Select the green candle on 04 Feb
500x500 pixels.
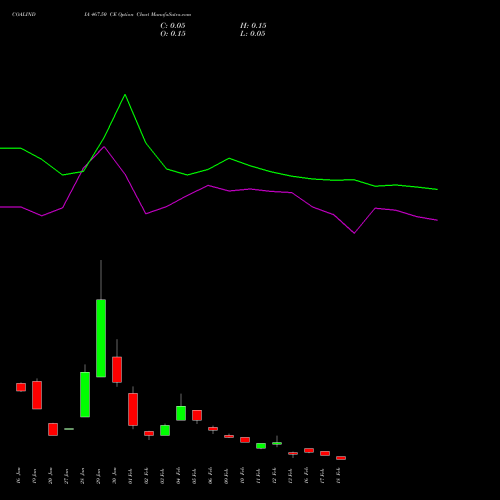point(181,413)
